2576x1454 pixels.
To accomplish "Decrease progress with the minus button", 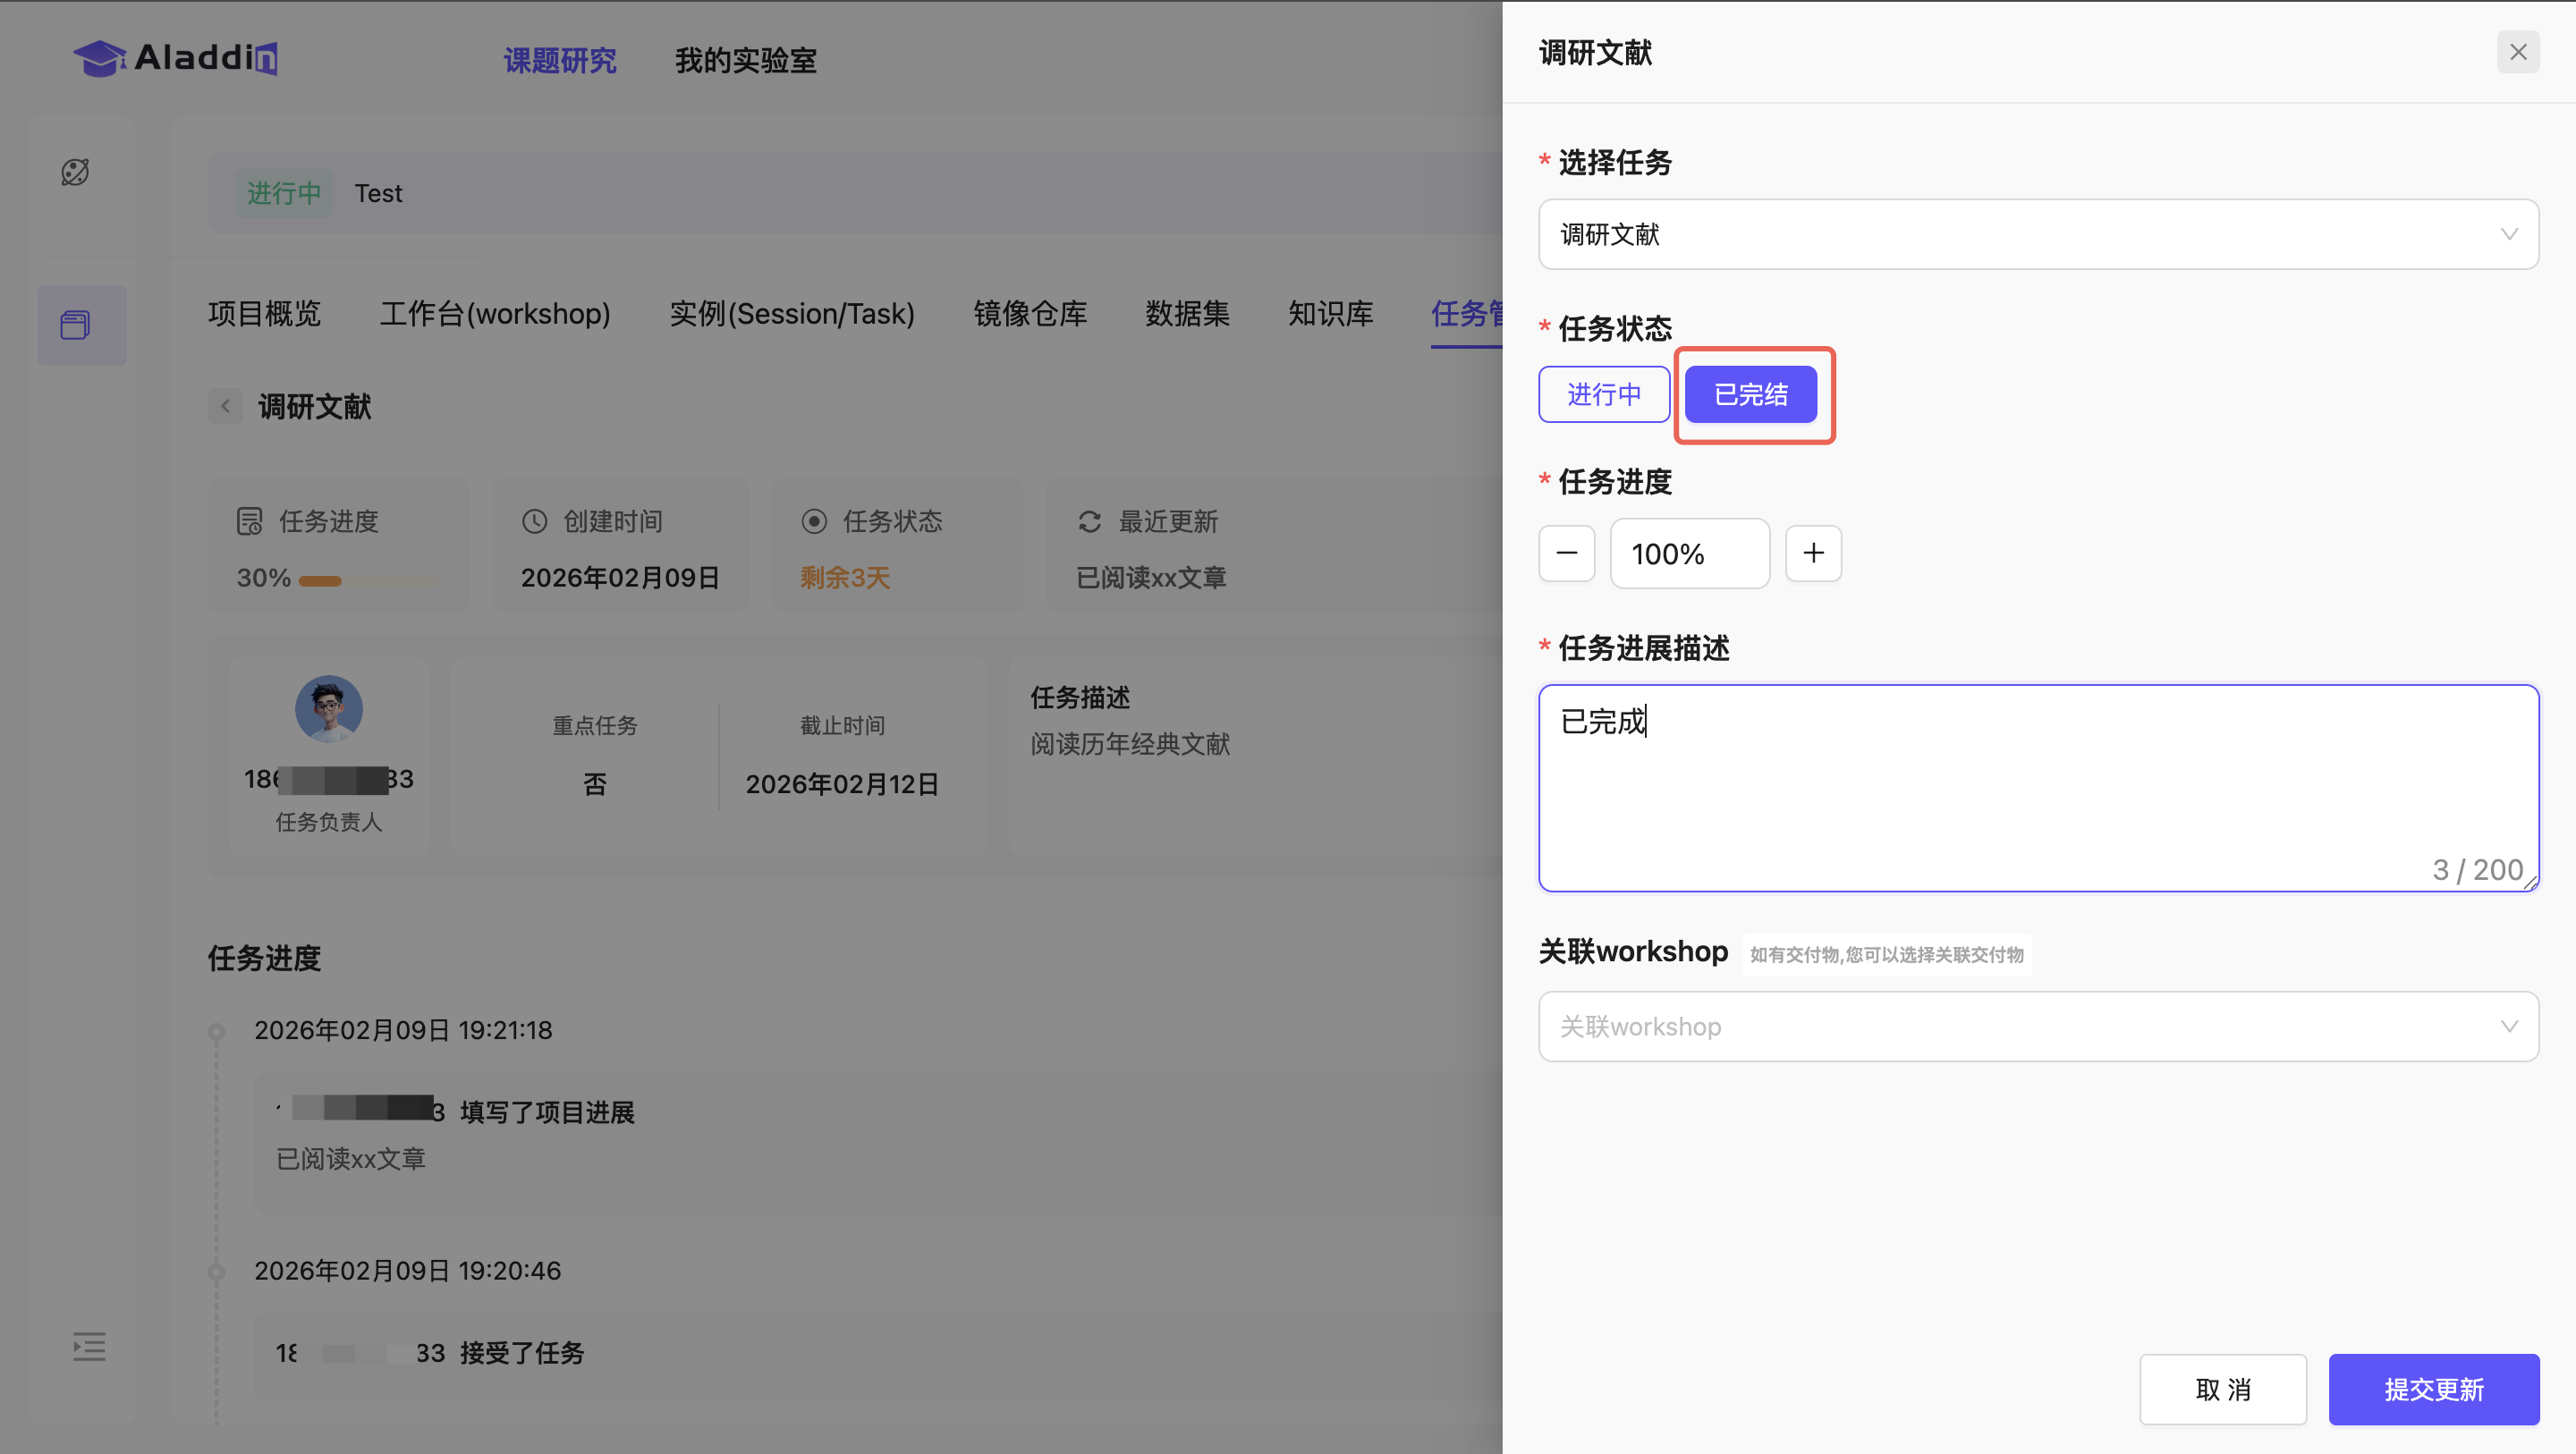I will (x=1566, y=553).
